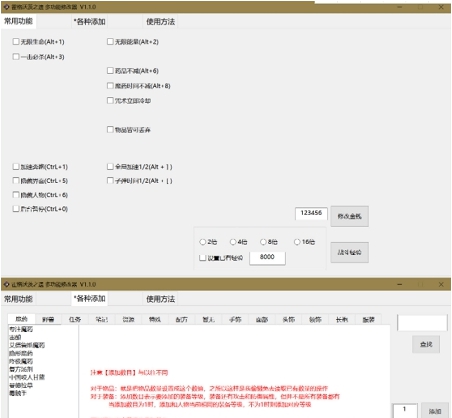Click the app icon in the top window title bar
Screen dimensions: 452x418
(x=6, y=7)
